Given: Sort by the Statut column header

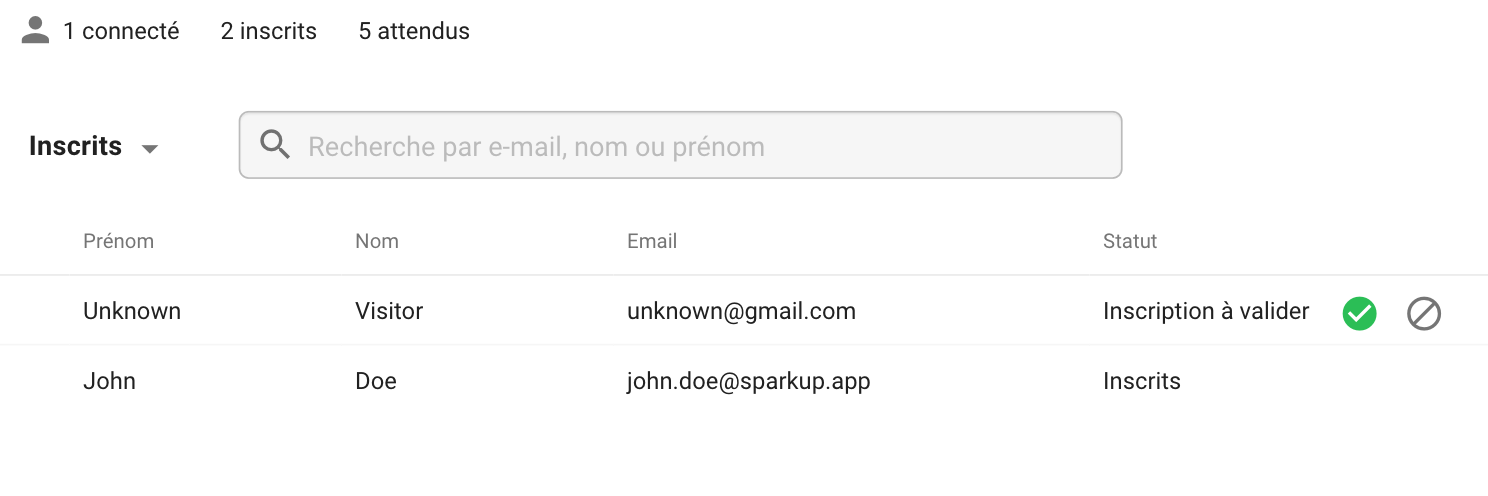Looking at the screenshot, I should [1130, 241].
